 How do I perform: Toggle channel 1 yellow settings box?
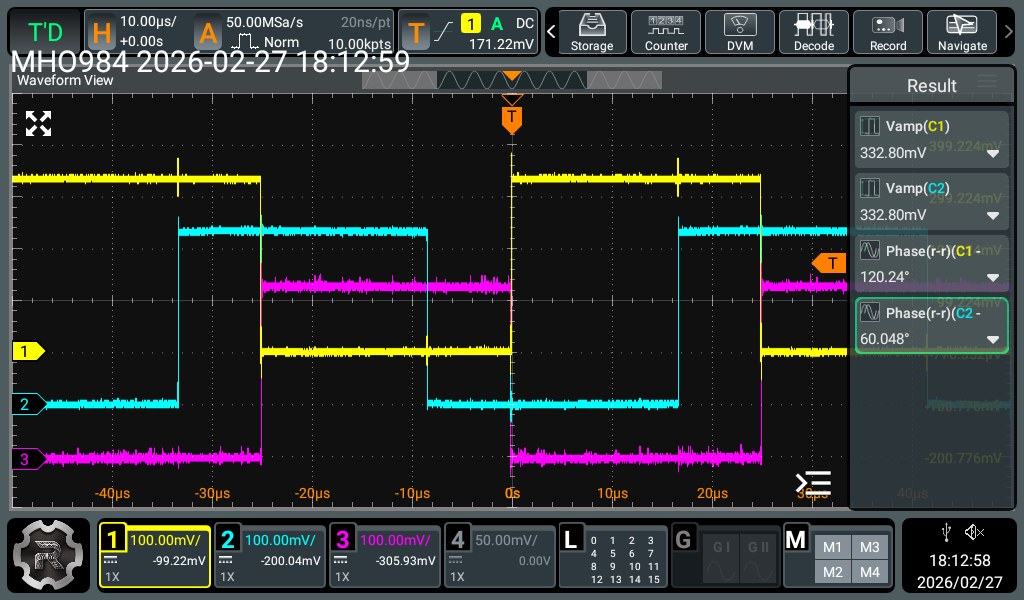click(154, 555)
